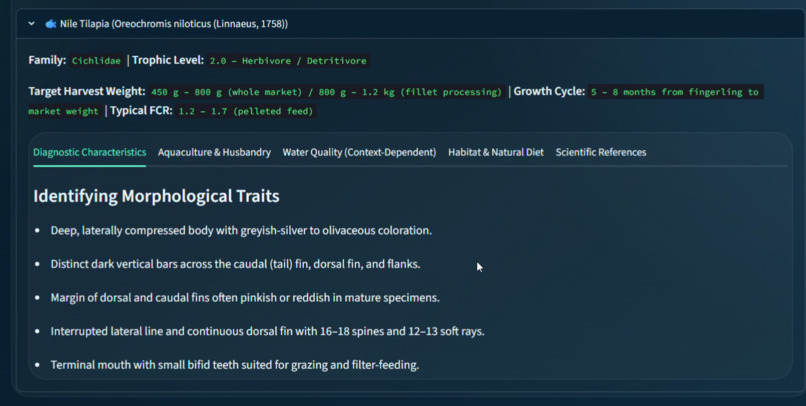Screen dimensions: 806x406
Task: Click the typical FCR value 1.2 - 1.7
Action: click(x=246, y=111)
